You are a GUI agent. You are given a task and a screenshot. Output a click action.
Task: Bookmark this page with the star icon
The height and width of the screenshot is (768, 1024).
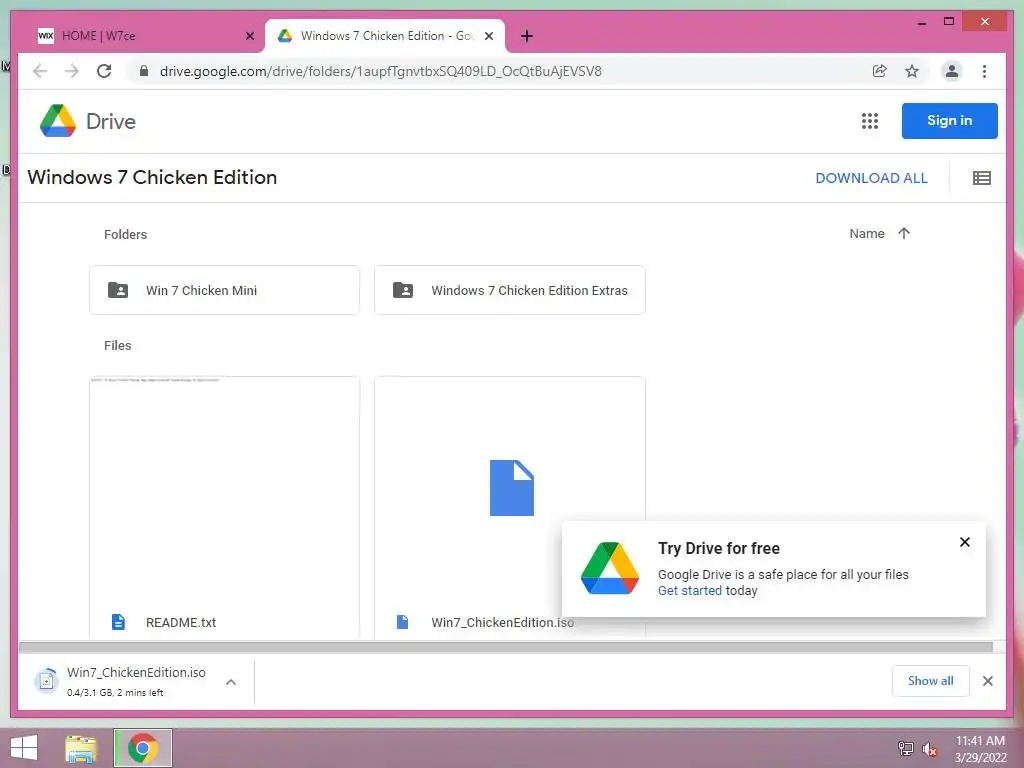click(x=912, y=71)
